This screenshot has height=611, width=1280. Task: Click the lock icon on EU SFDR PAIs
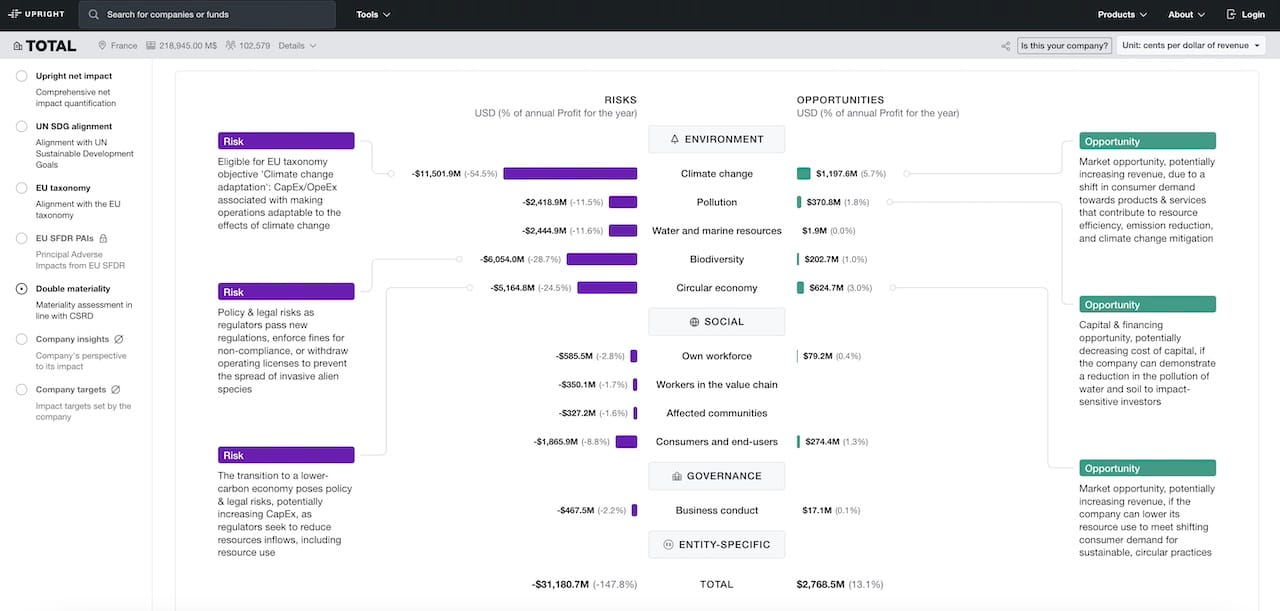[x=104, y=238]
